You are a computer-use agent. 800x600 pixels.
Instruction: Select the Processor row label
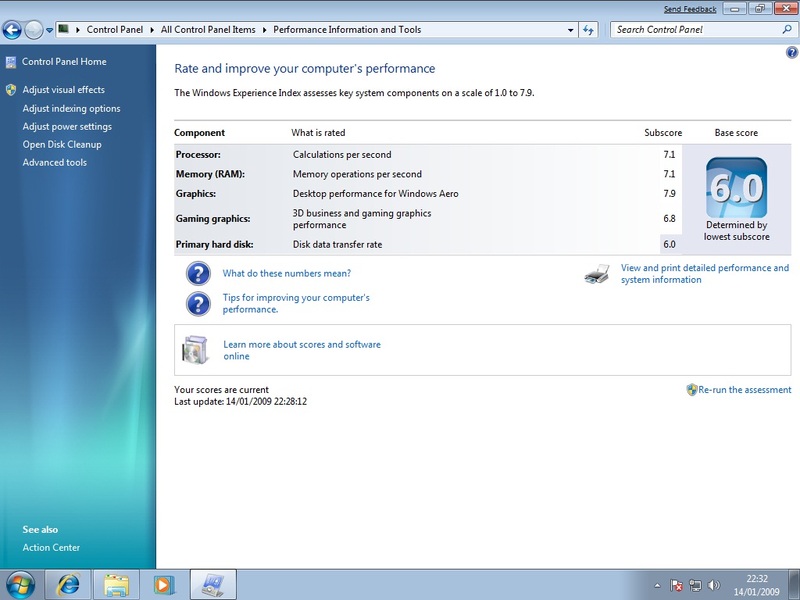[198, 155]
